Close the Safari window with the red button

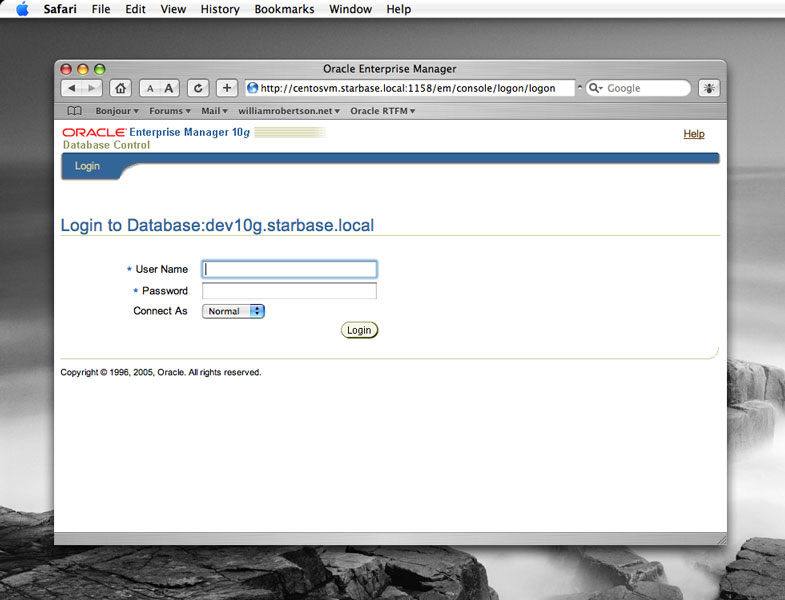coord(66,69)
